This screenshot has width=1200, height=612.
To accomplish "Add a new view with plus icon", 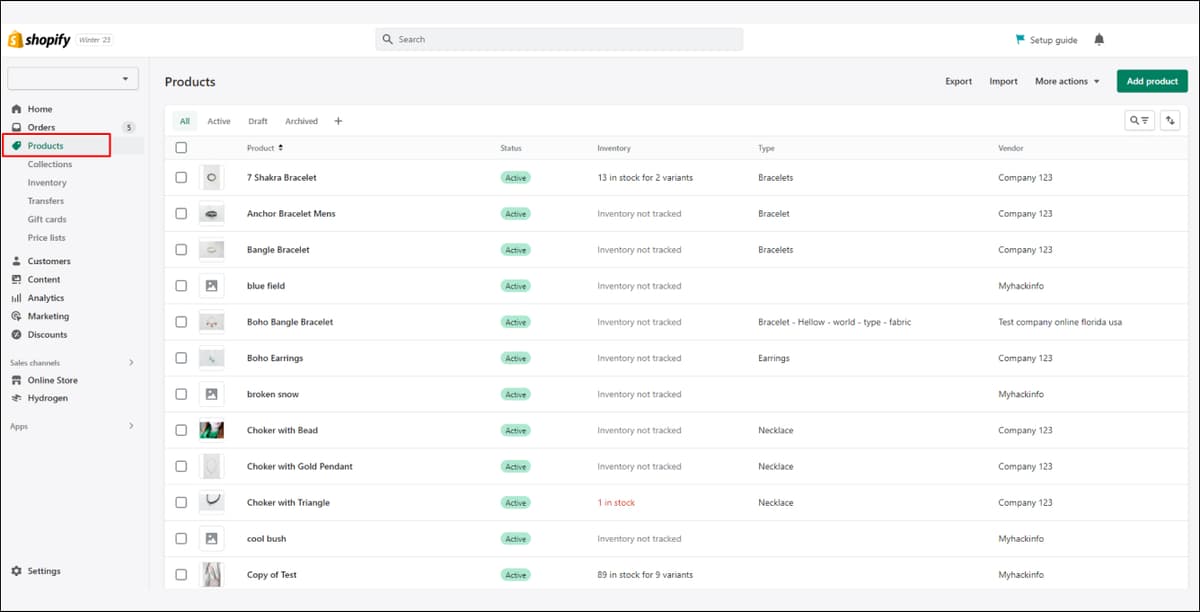I will point(338,121).
